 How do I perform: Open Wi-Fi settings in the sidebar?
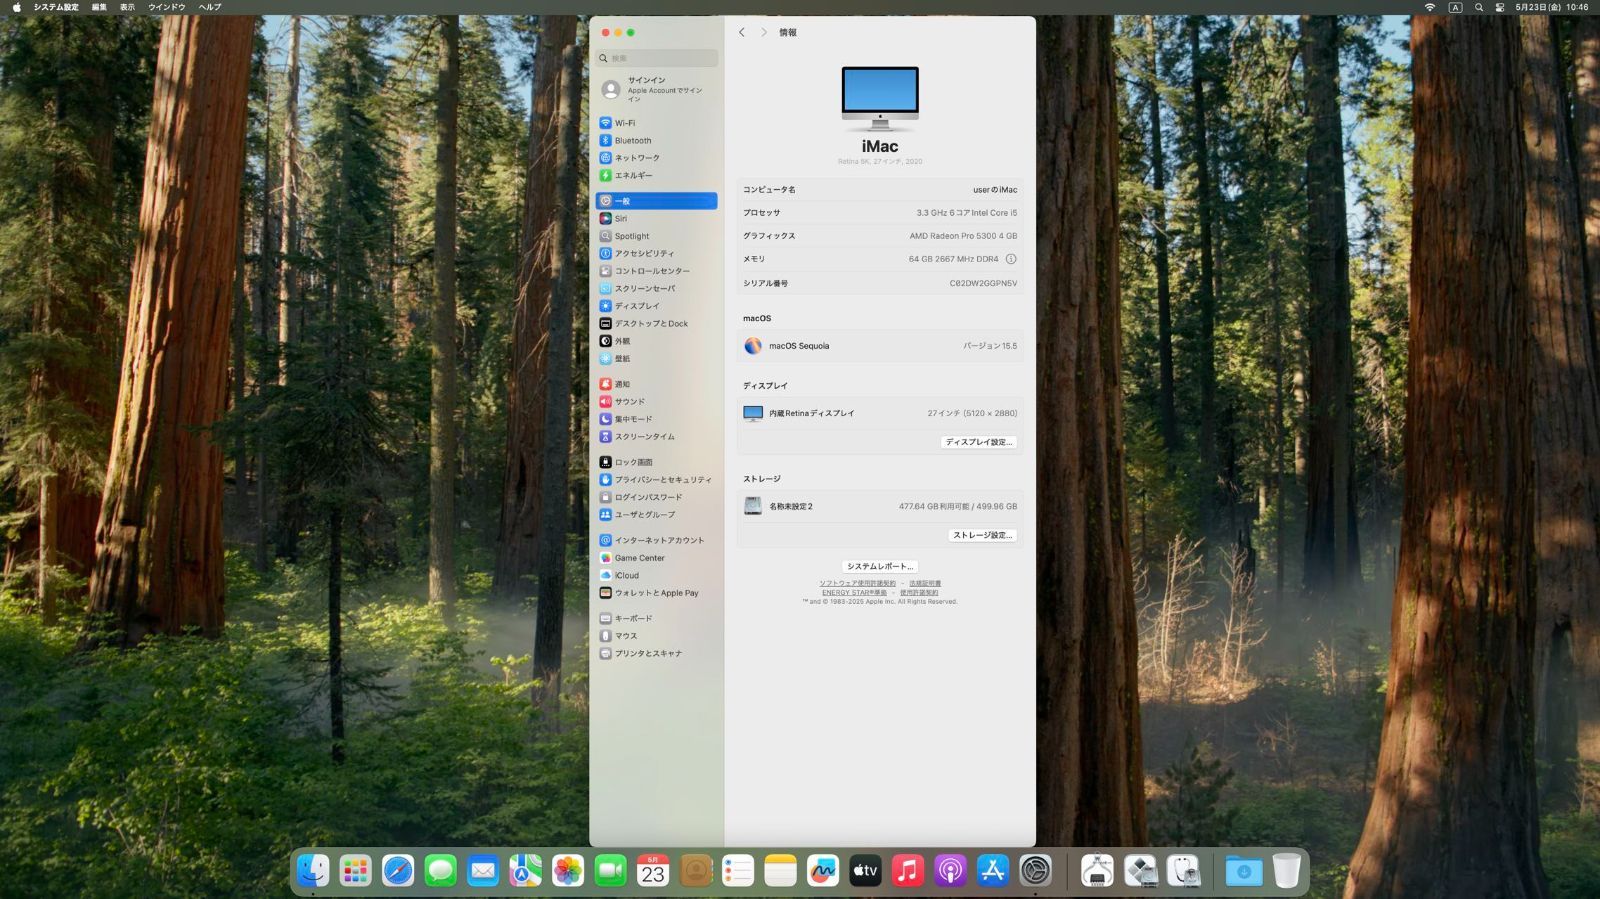[656, 123]
